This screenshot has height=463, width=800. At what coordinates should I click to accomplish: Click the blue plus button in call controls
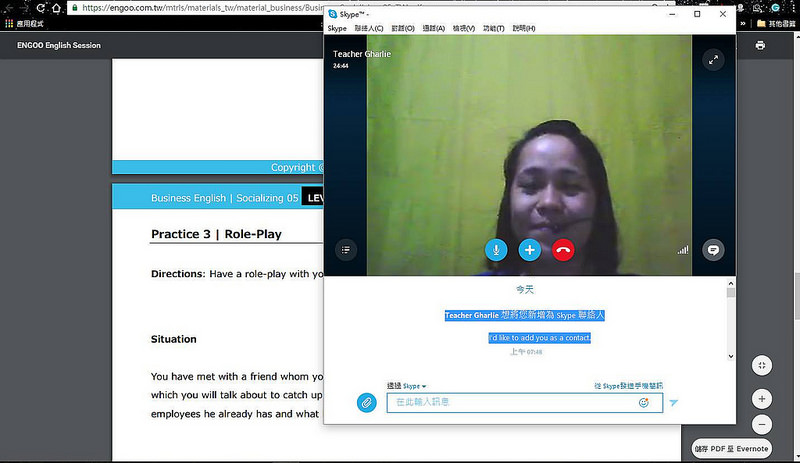pyautogui.click(x=529, y=250)
